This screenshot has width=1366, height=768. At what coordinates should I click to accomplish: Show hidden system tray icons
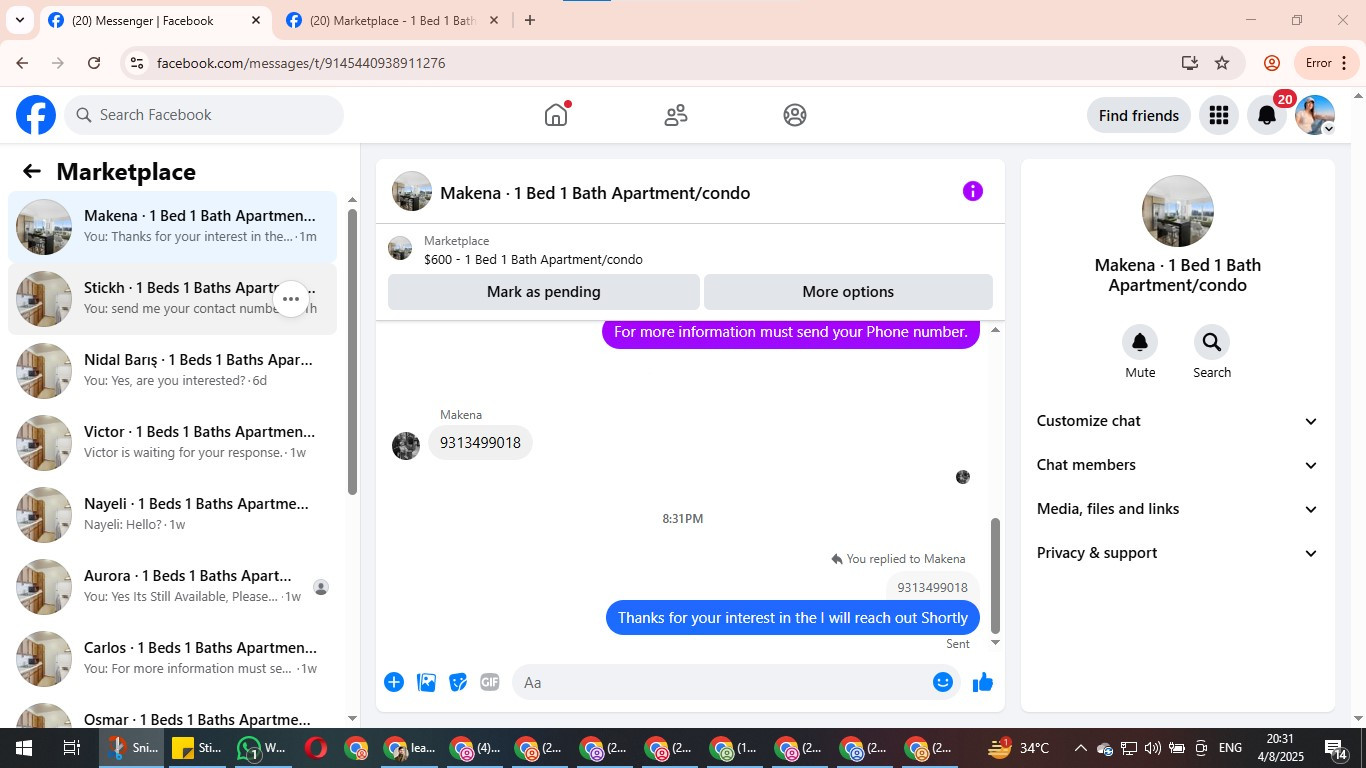(x=1080, y=748)
